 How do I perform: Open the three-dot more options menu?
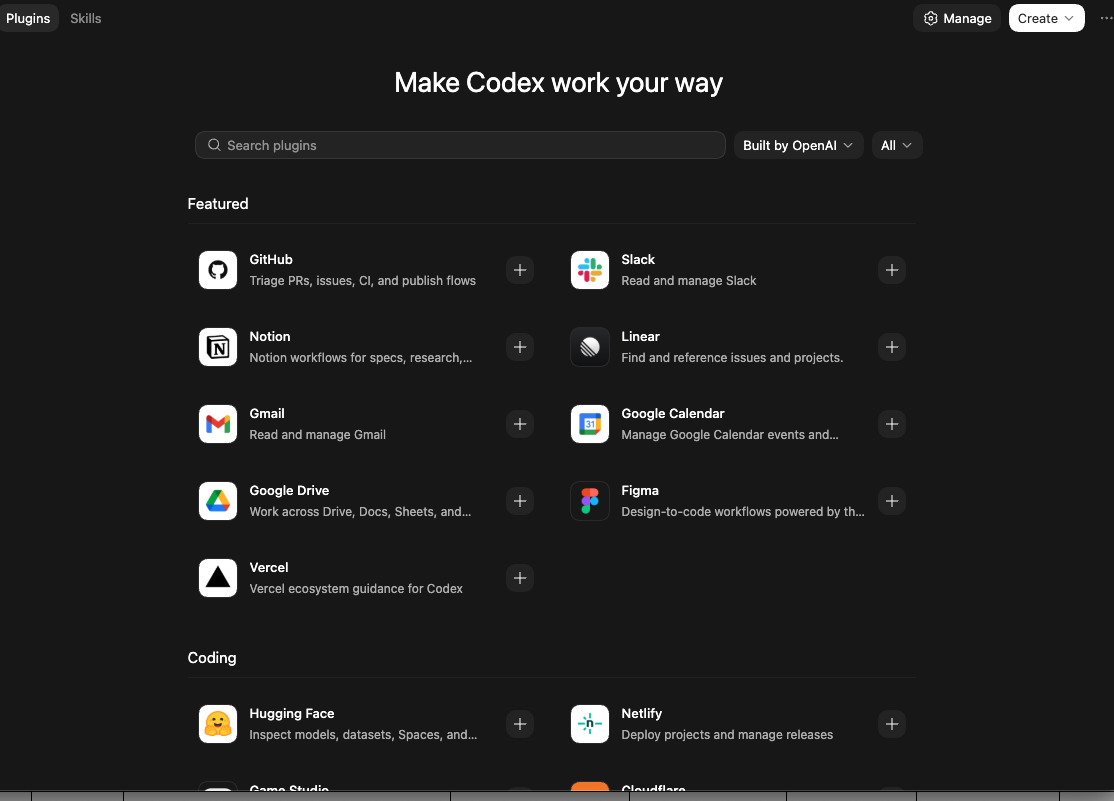coord(1105,18)
